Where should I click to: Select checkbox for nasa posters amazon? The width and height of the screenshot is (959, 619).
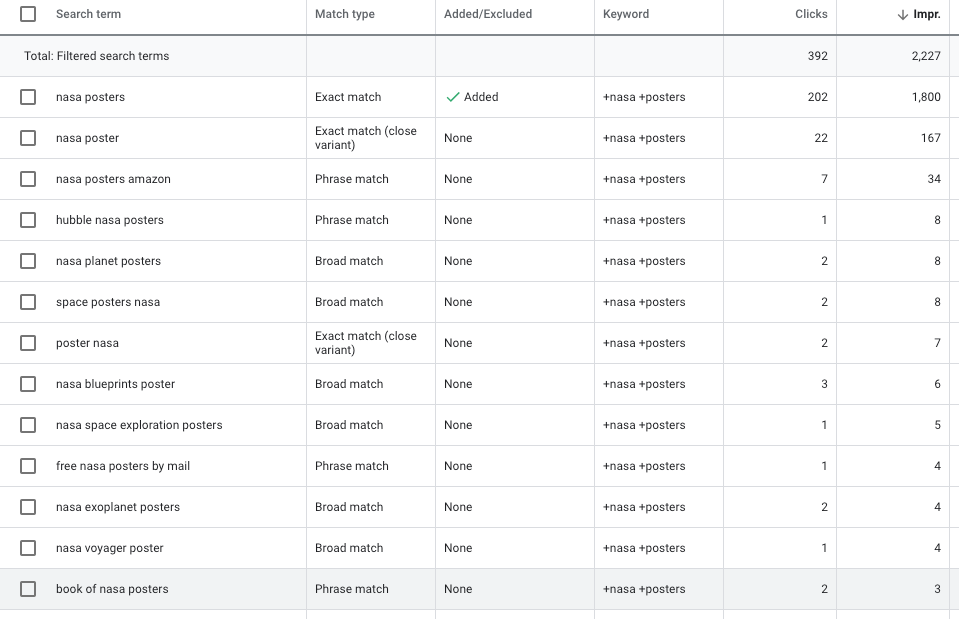pyautogui.click(x=28, y=179)
